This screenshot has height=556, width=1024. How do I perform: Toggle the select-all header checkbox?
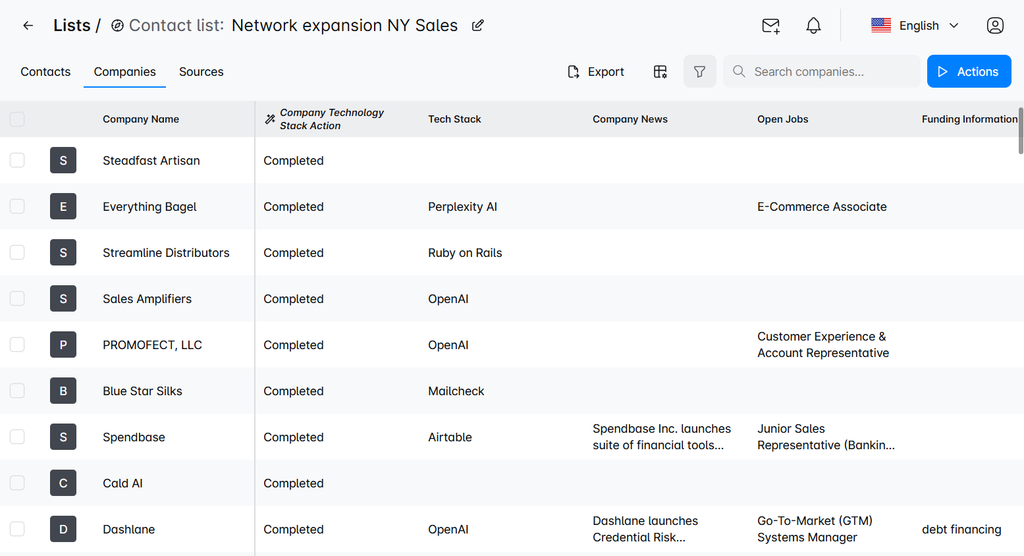click(17, 119)
